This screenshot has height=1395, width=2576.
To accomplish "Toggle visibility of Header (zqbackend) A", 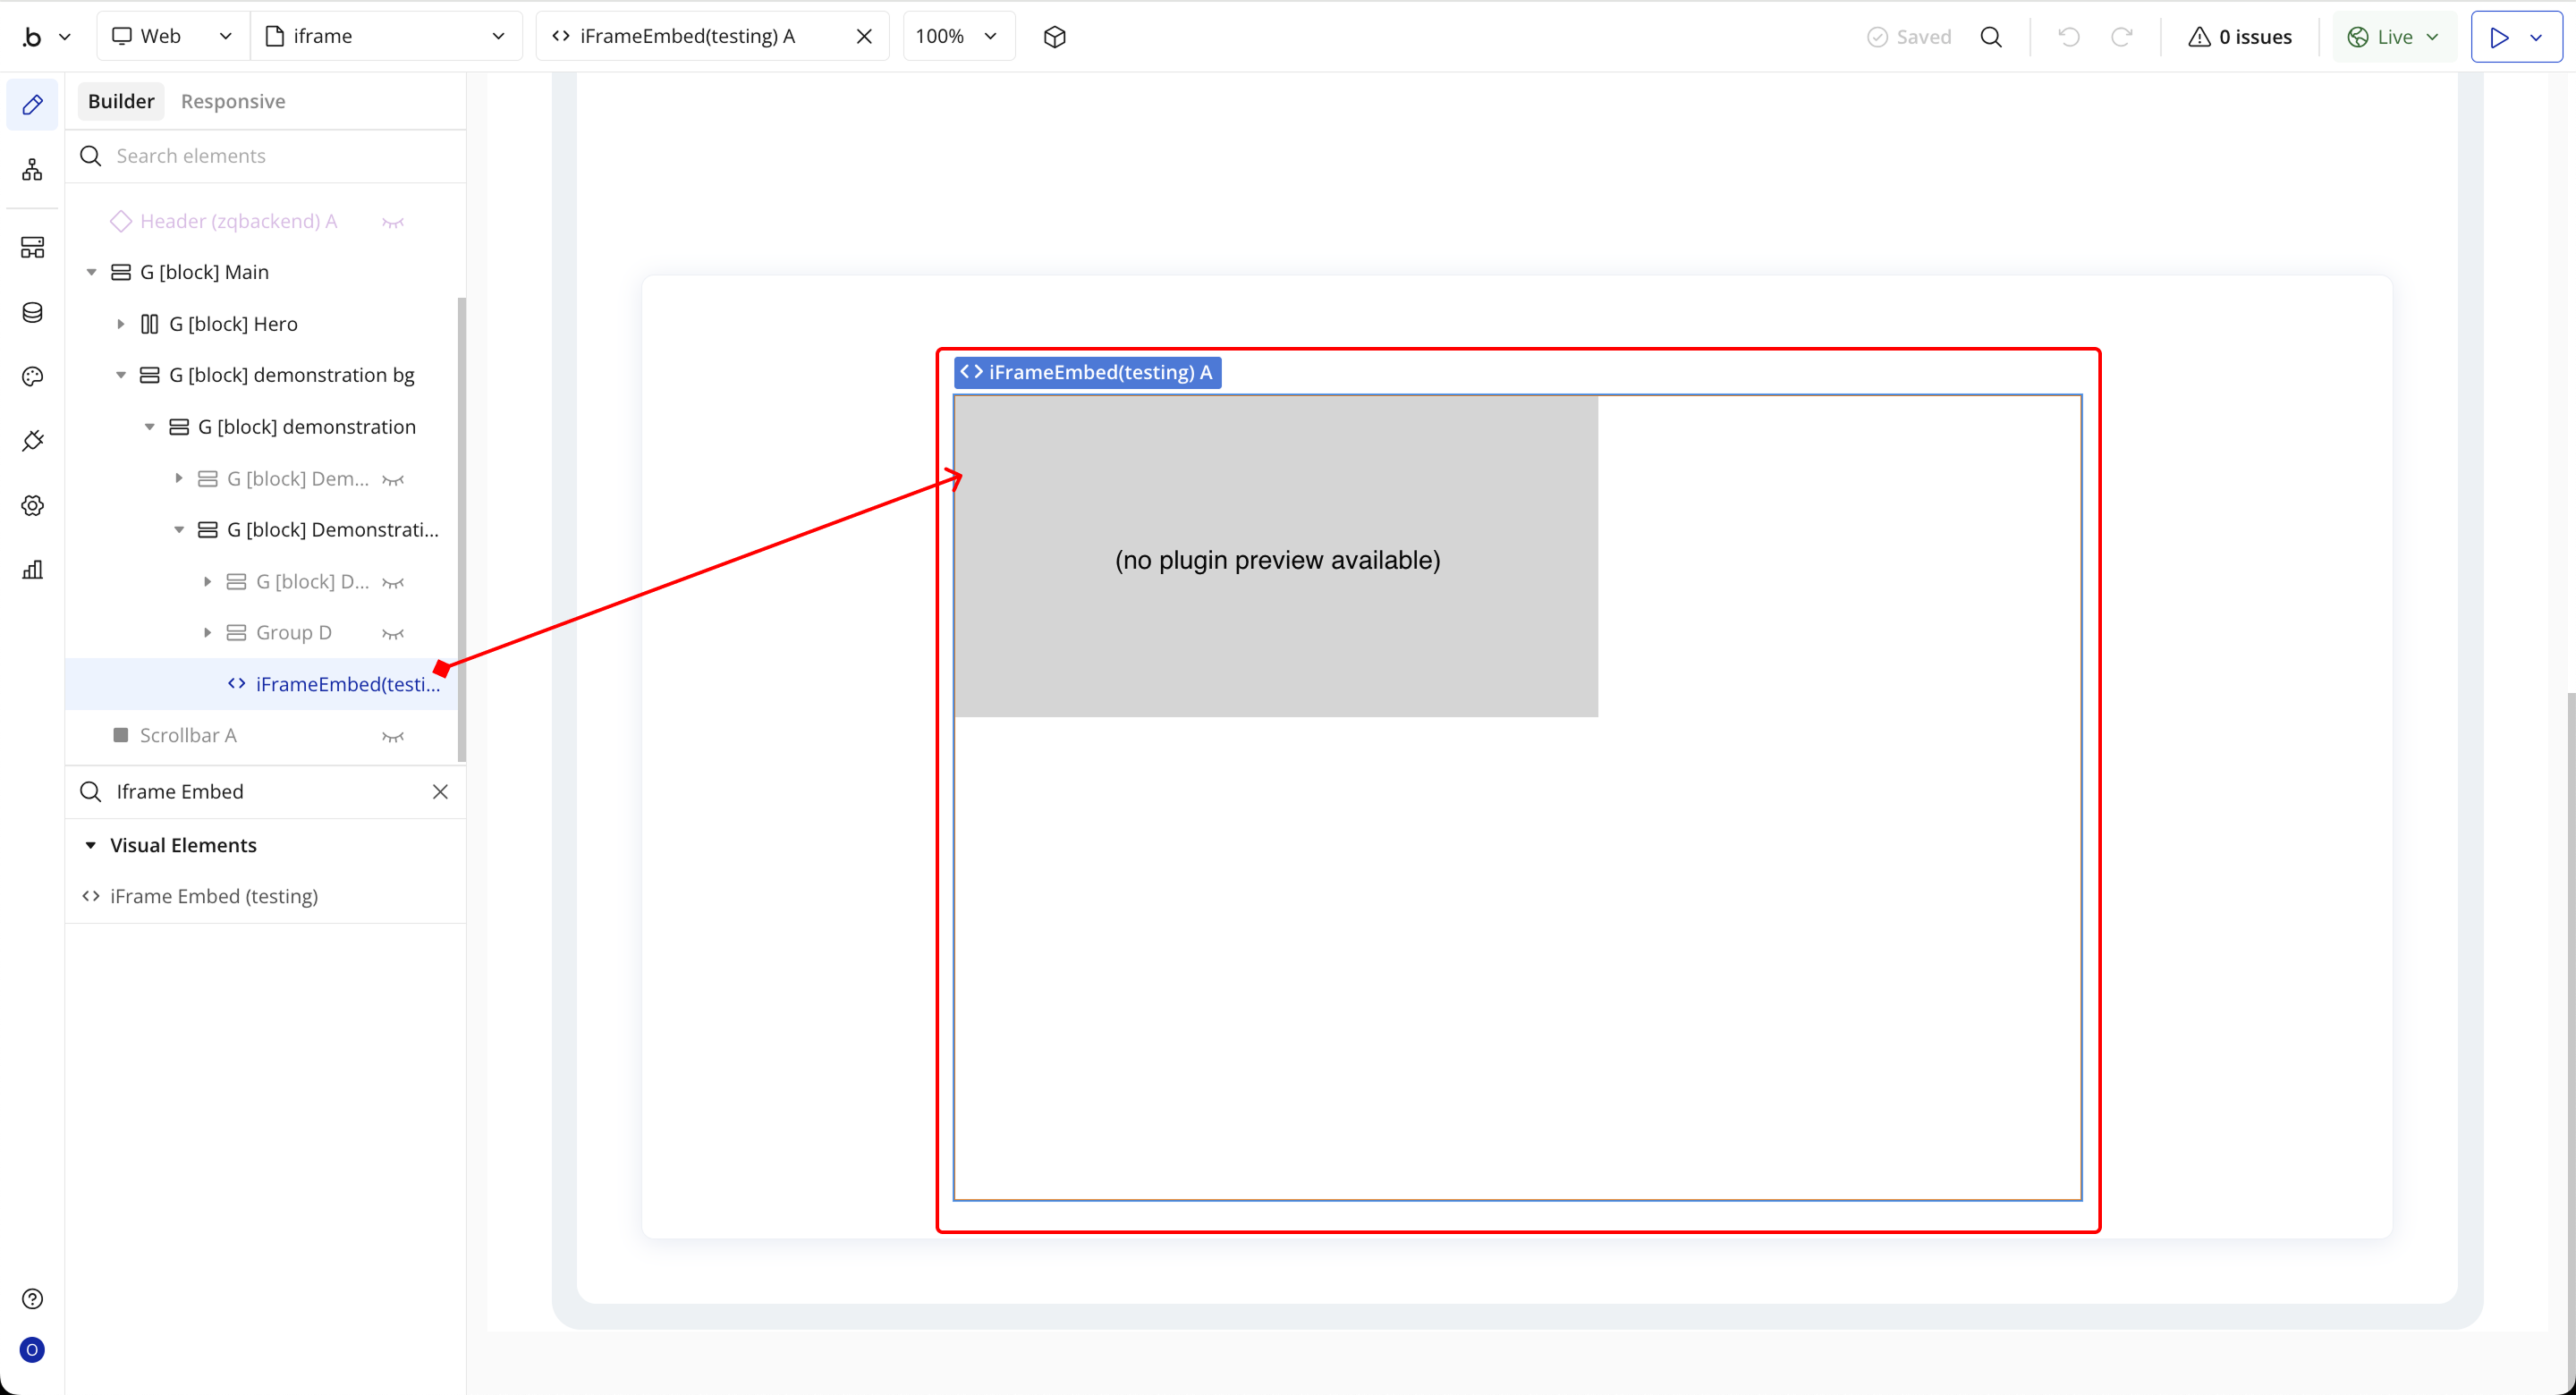I will point(393,222).
